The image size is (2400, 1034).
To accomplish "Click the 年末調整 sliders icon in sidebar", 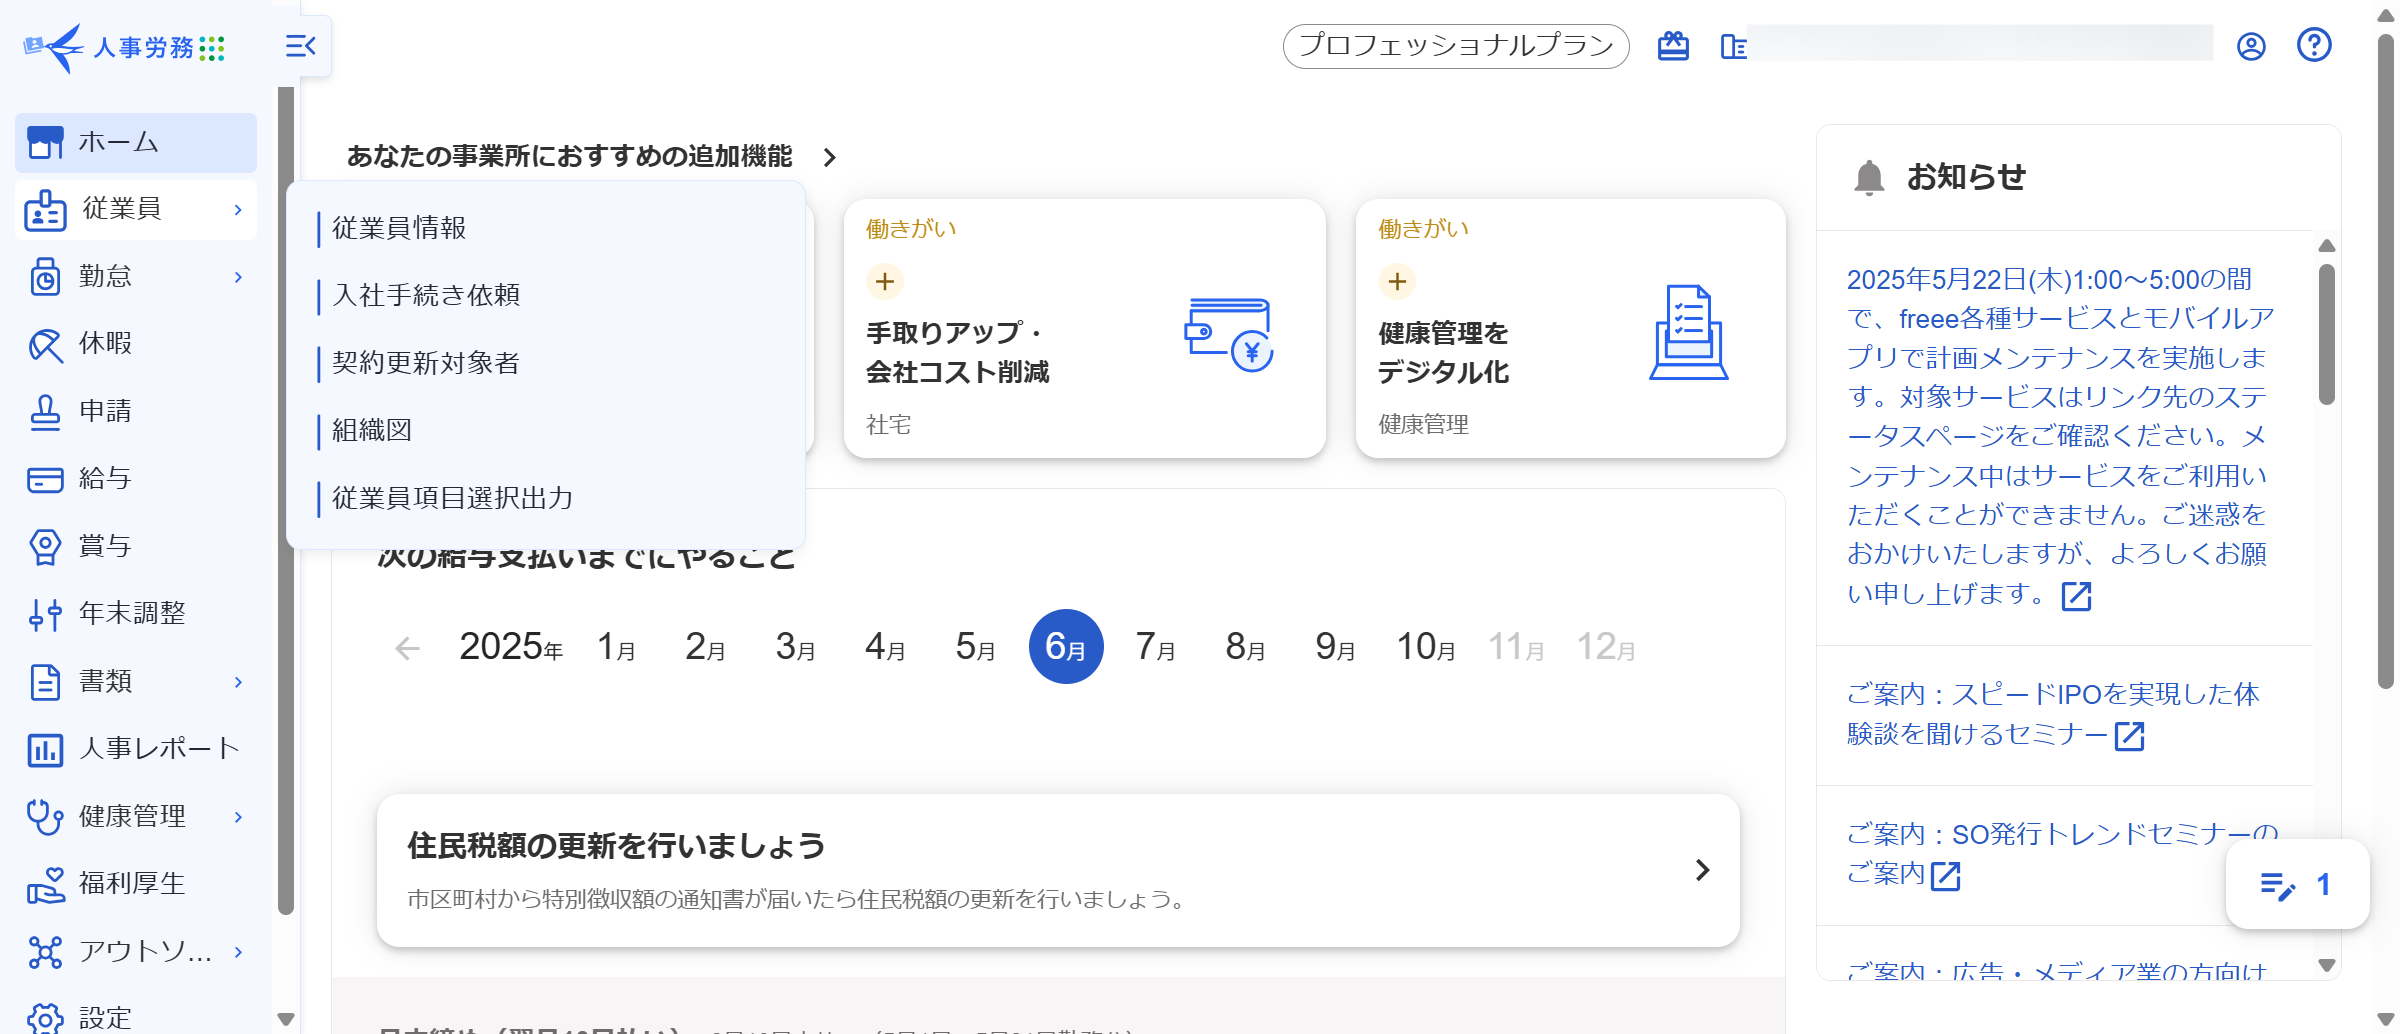I will [45, 614].
